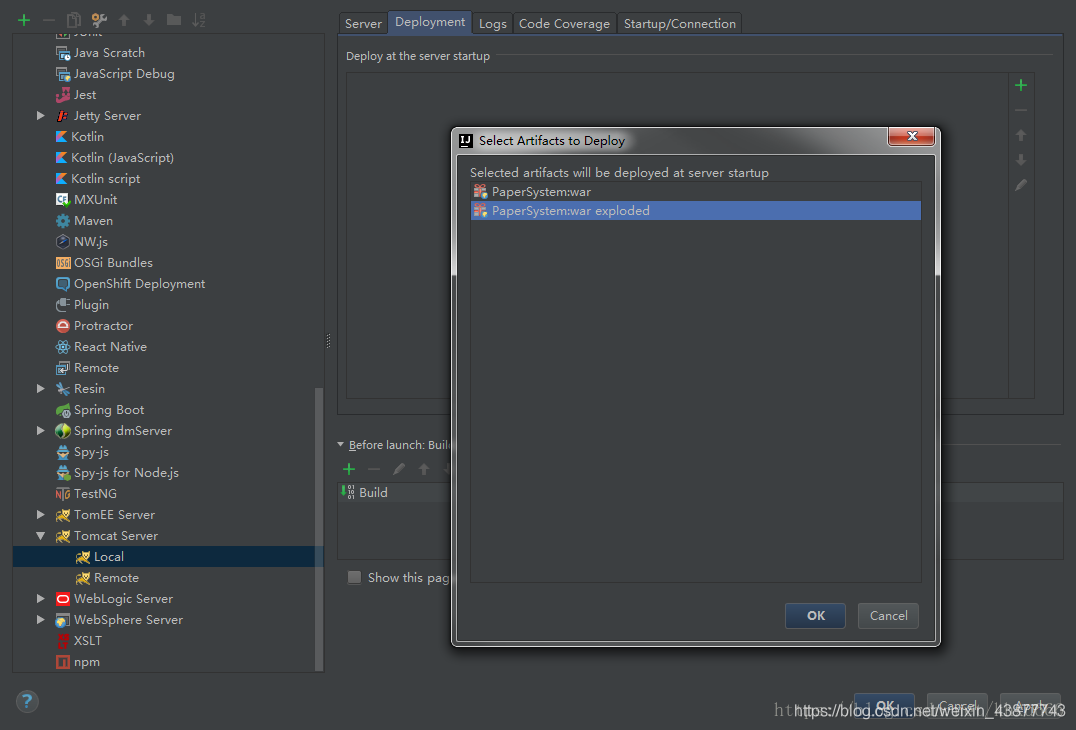This screenshot has width=1076, height=730.
Task: Add artifact with green plus in Deployment
Action: pyautogui.click(x=1020, y=85)
